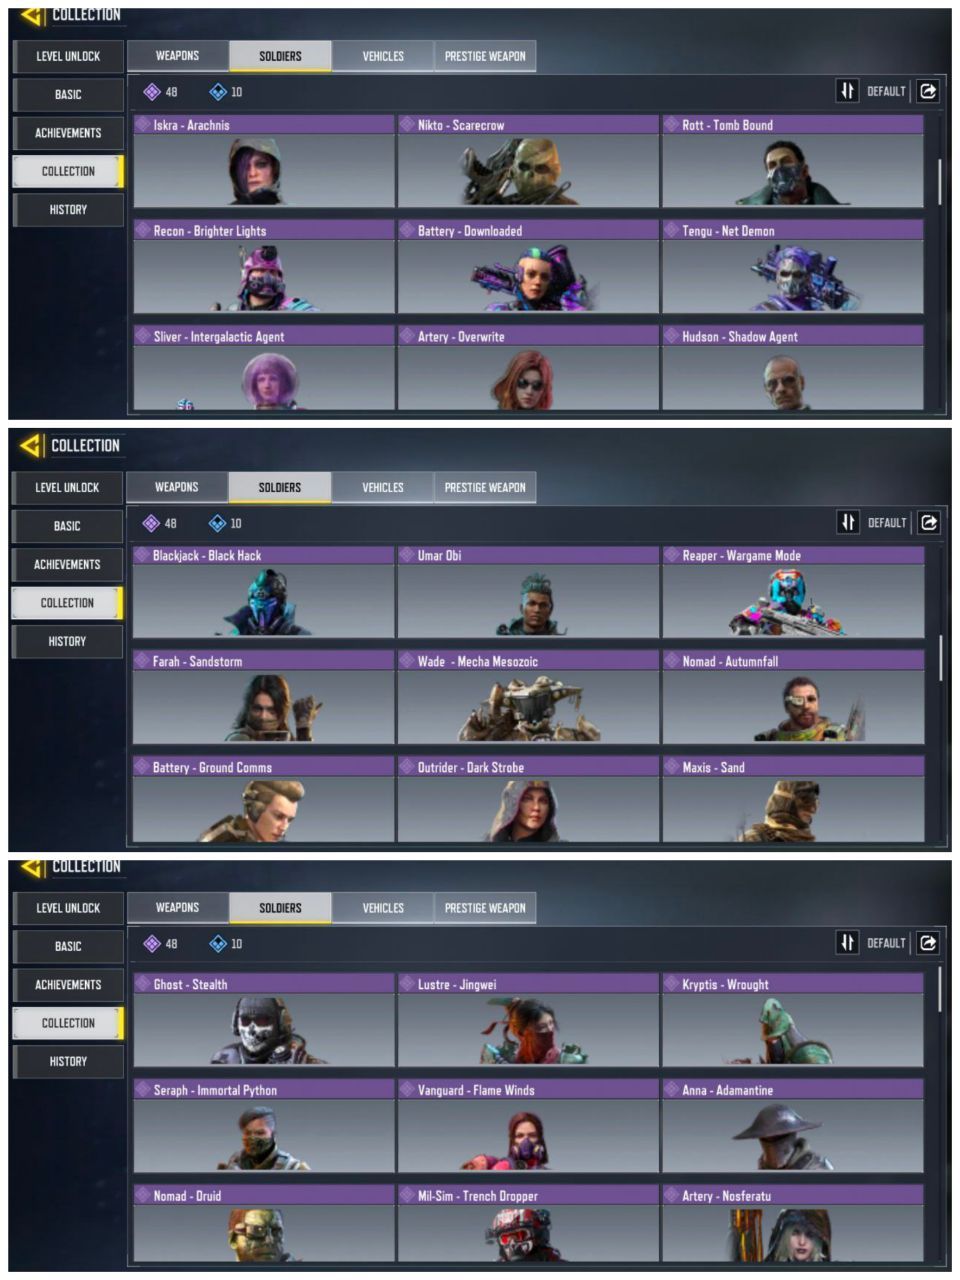Image resolution: width=960 pixels, height=1280 pixels.
Task: Click rarity emblem on Wade - Mecha Mesozoic bar
Action: click(x=407, y=661)
